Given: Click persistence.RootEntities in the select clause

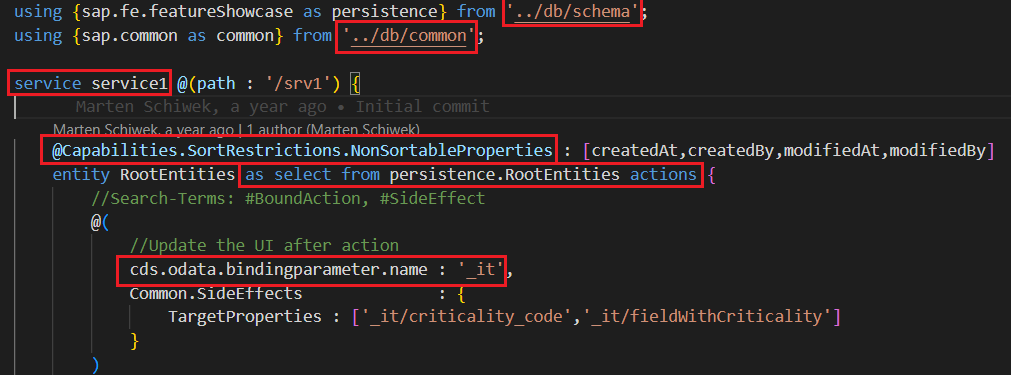Looking at the screenshot, I should (504, 175).
